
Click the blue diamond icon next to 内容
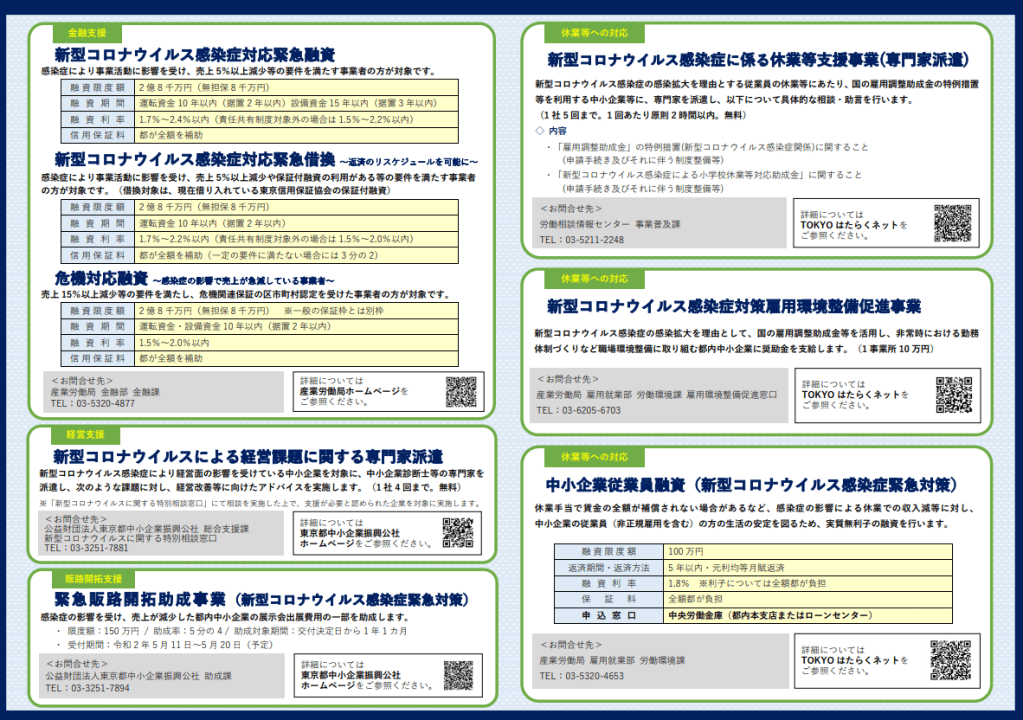[x=539, y=130]
